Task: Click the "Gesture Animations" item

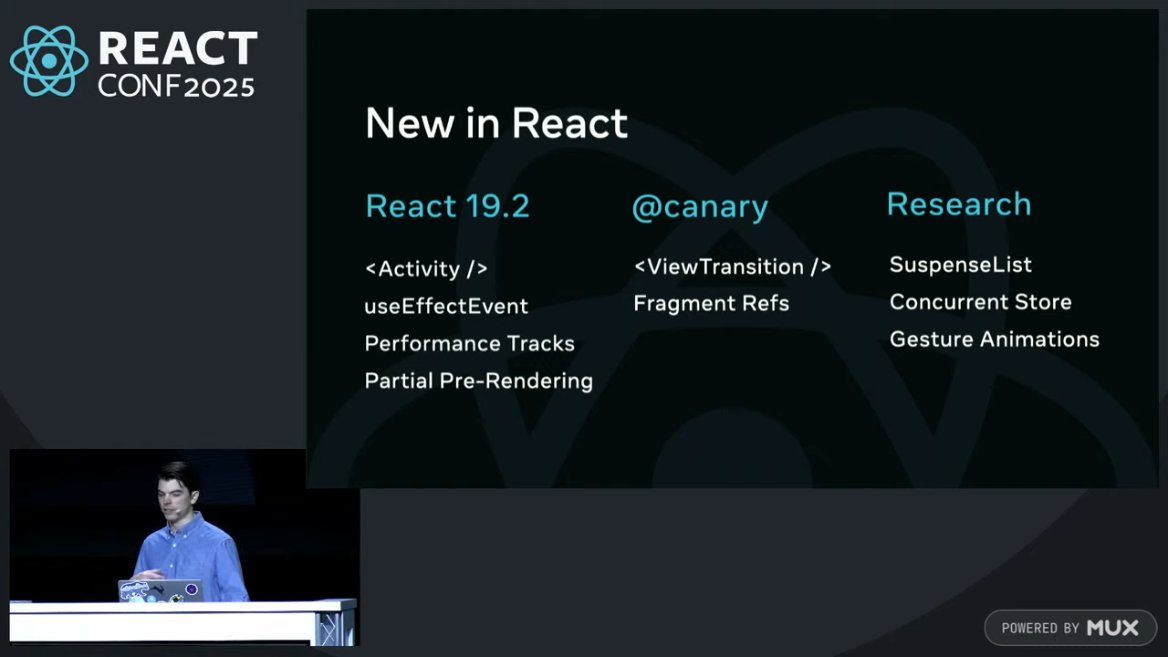Action: click(x=994, y=340)
